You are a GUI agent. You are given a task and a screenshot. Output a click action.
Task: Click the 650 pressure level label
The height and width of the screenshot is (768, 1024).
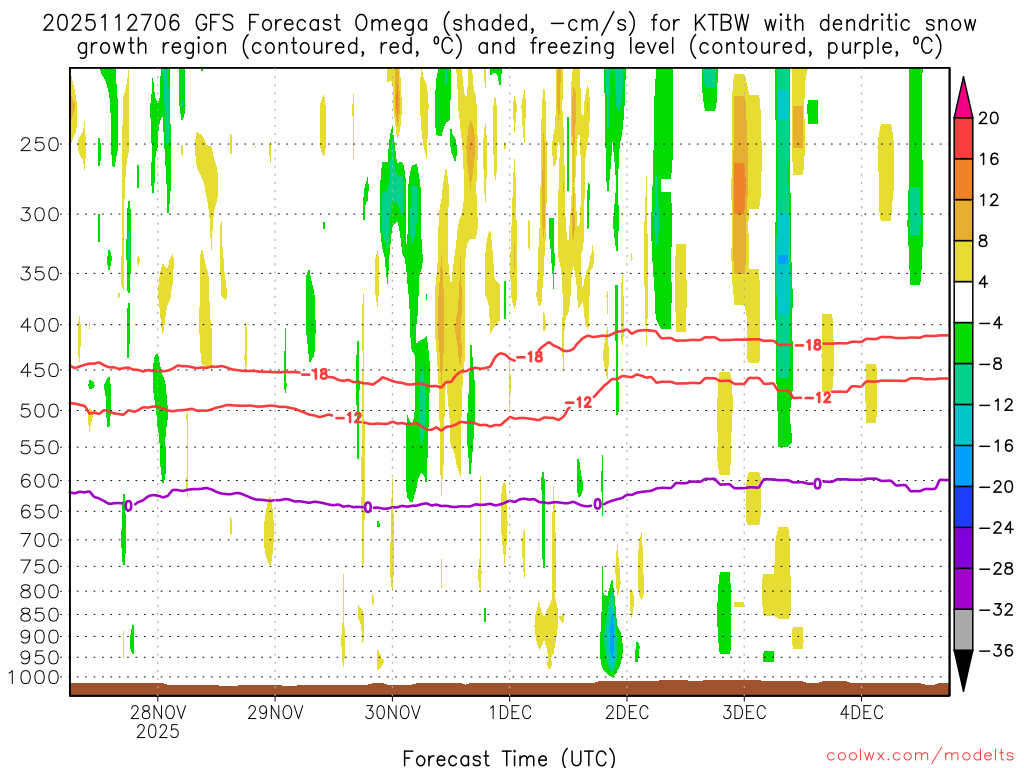(40, 511)
